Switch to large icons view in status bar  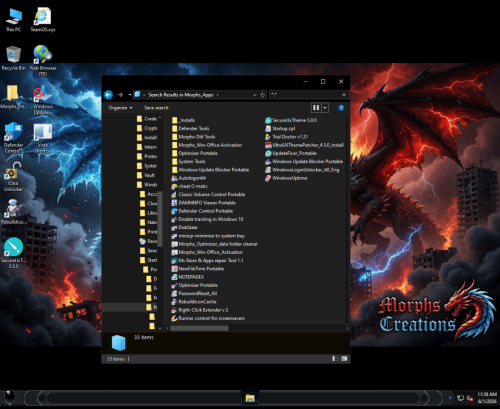click(x=344, y=359)
